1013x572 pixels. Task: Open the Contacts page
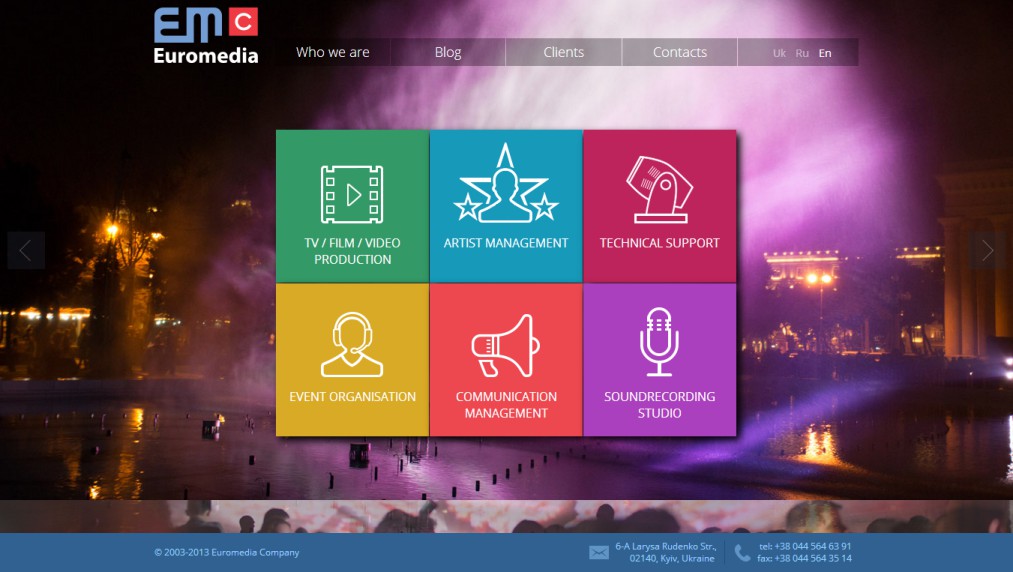point(680,52)
